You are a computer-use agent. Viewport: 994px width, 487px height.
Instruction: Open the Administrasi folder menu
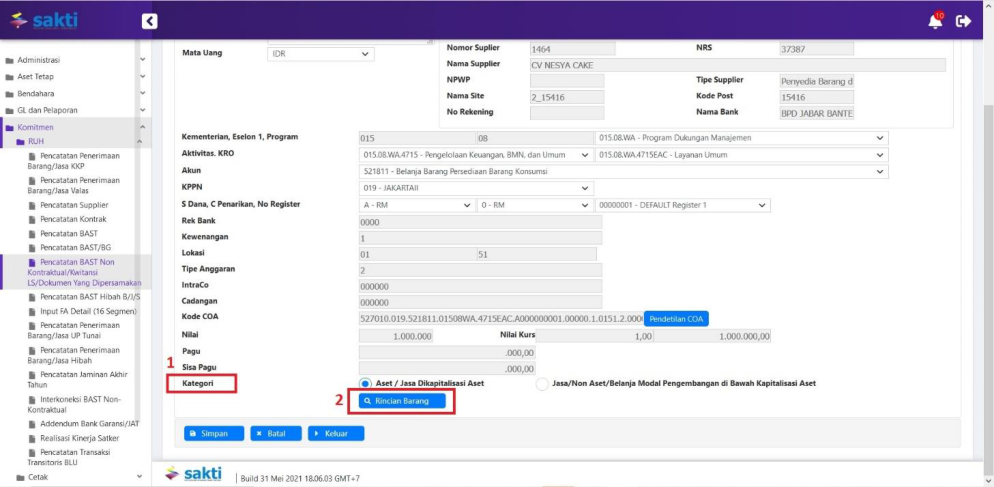[40, 60]
